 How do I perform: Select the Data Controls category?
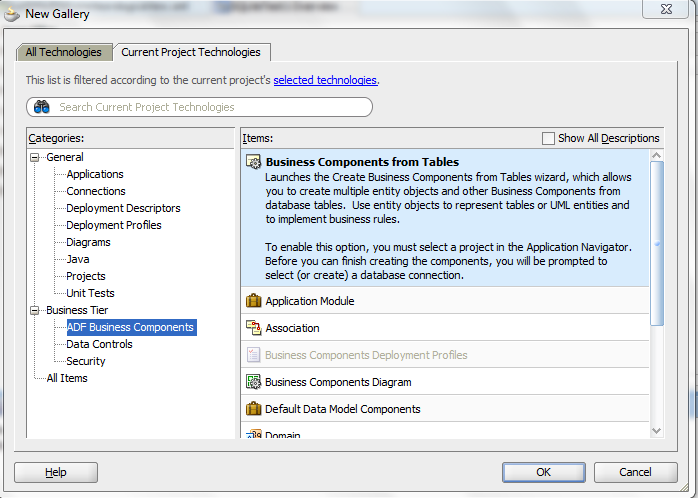click(x=99, y=344)
